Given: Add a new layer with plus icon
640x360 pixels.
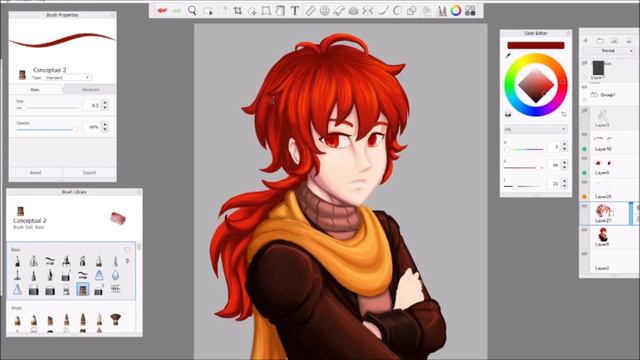Looking at the screenshot, I should click(x=586, y=41).
